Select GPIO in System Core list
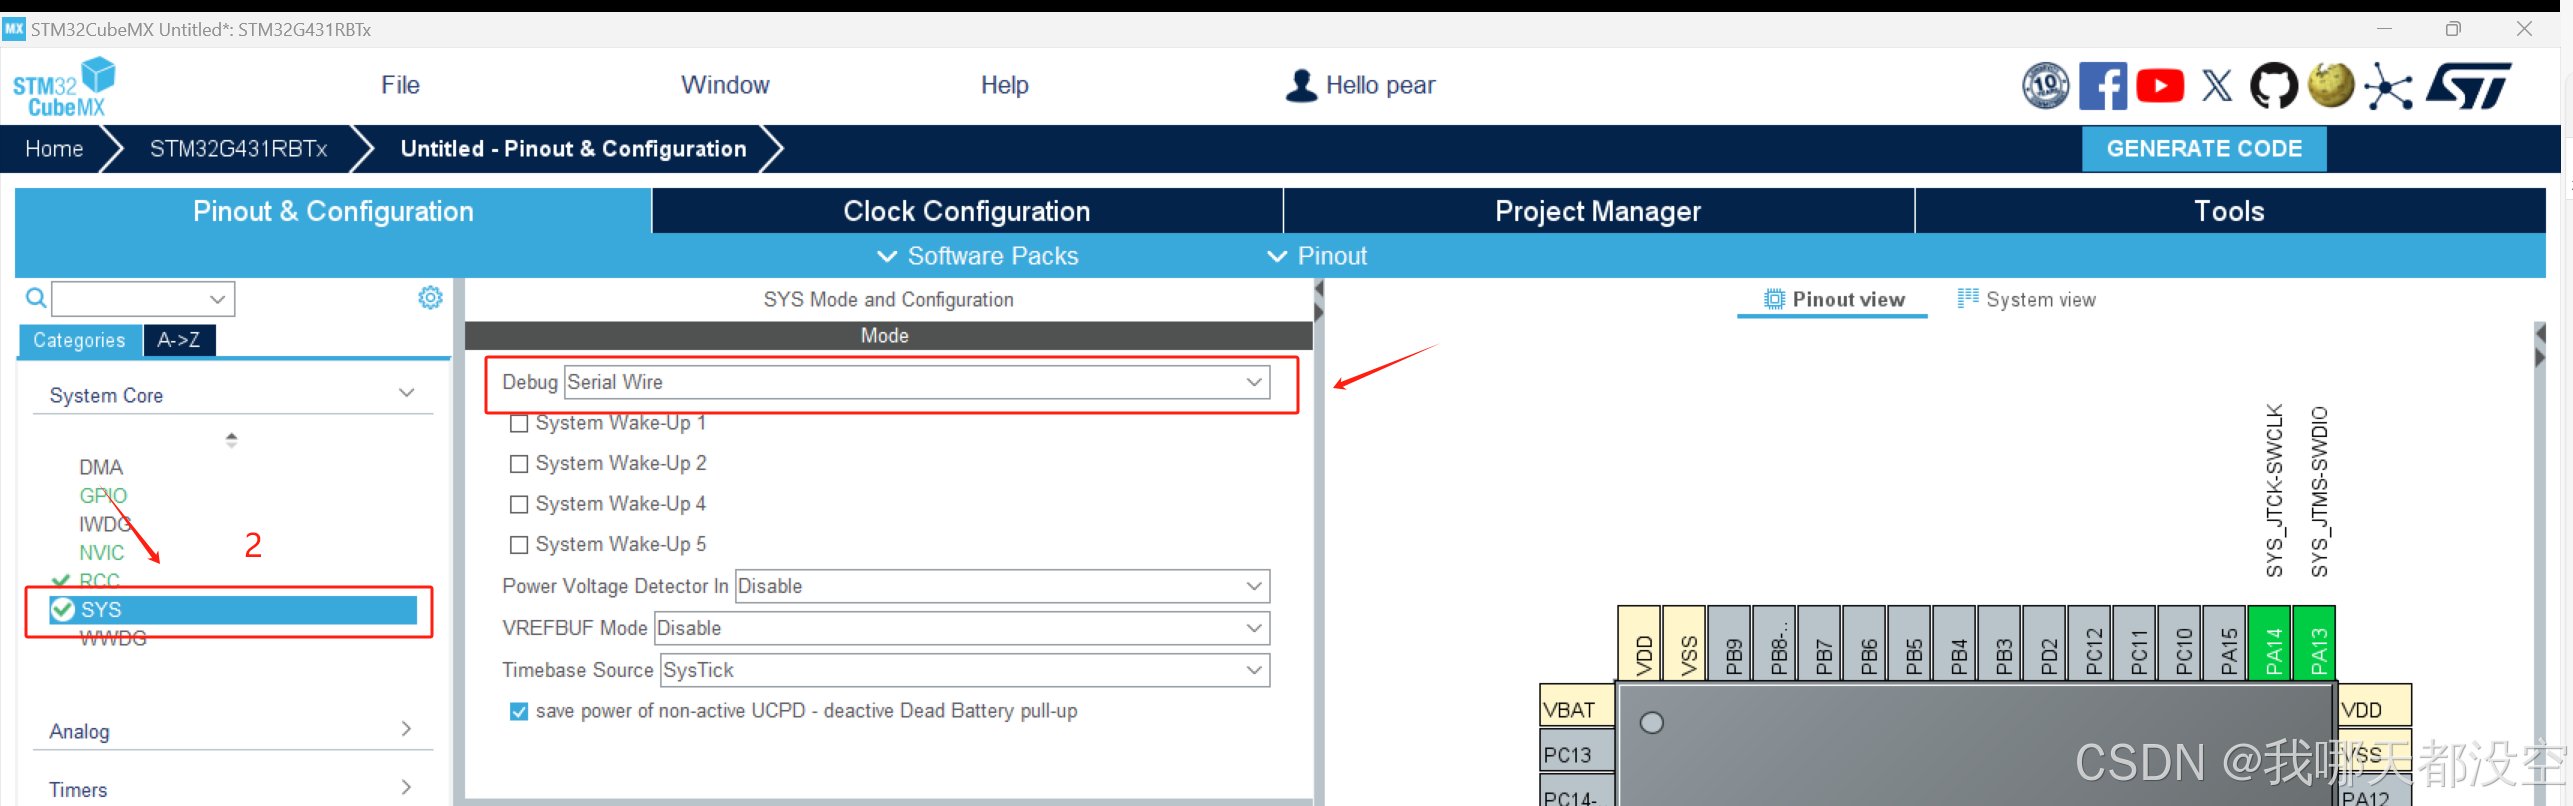Image resolution: width=2573 pixels, height=806 pixels. tap(103, 496)
